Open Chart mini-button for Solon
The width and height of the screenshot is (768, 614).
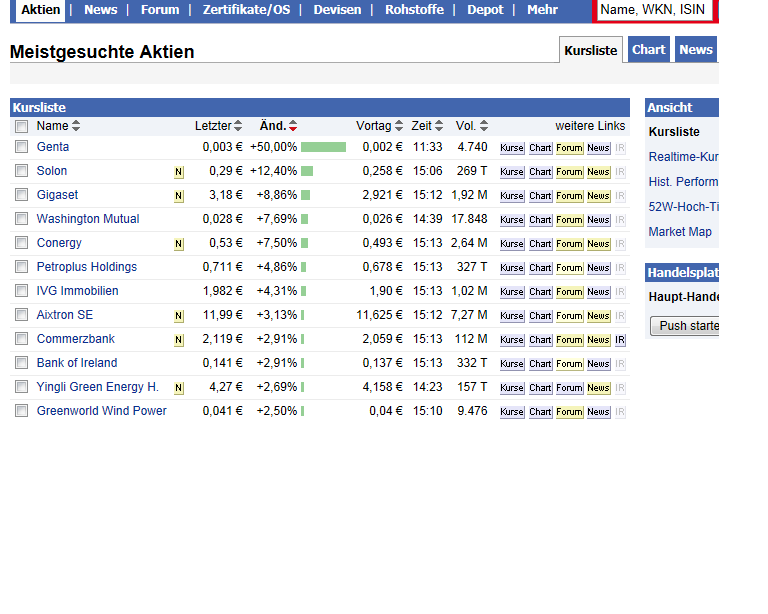tap(540, 172)
